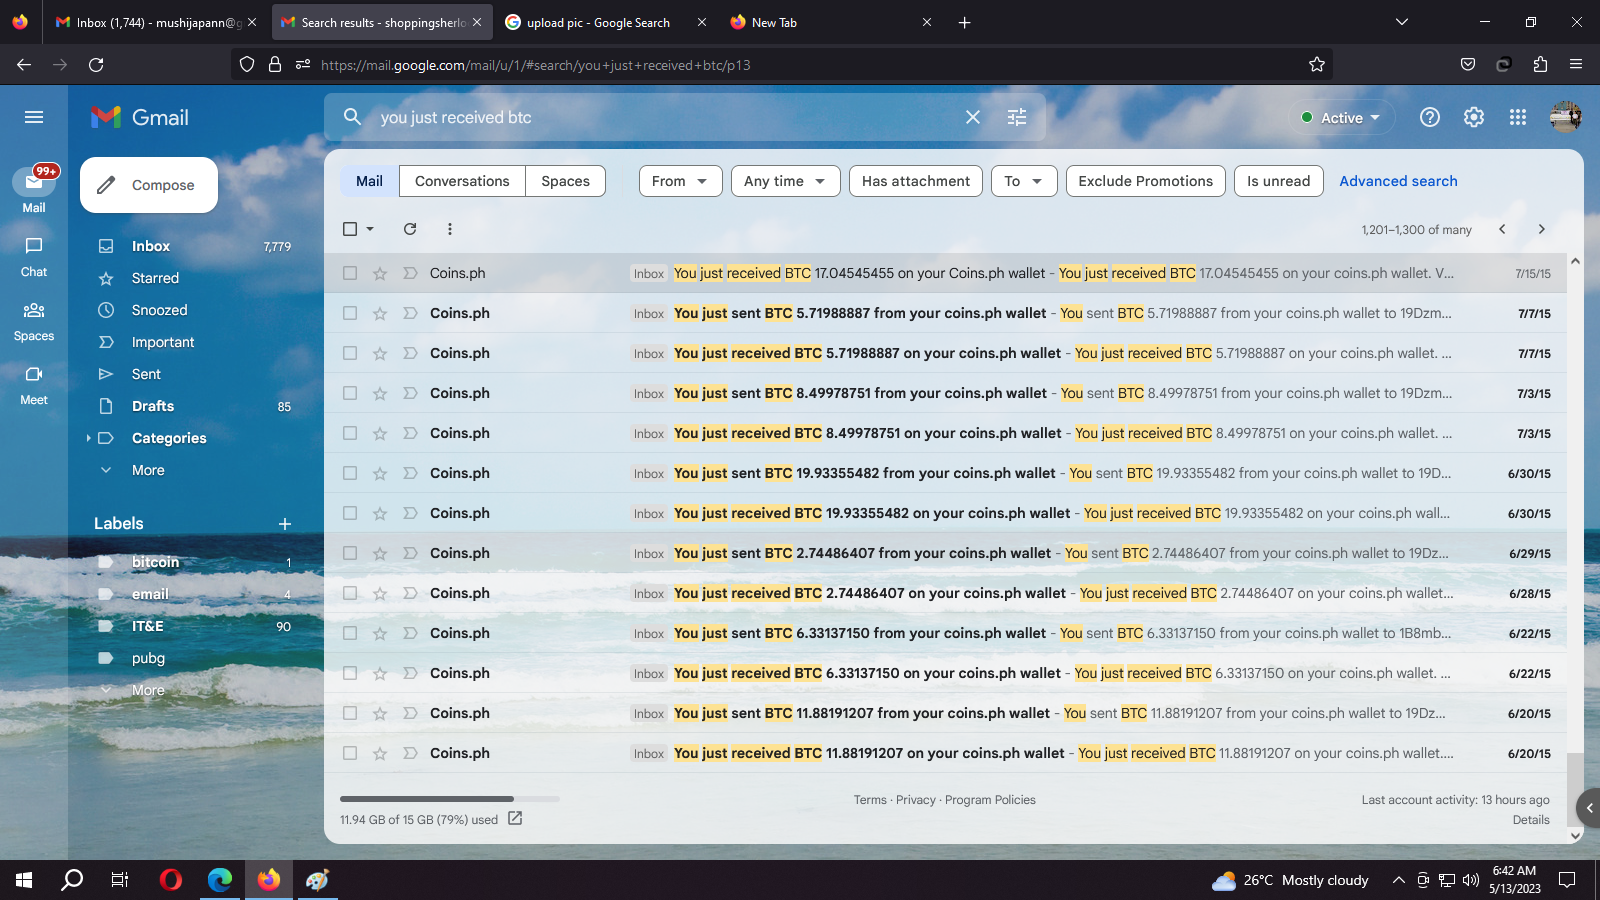
Task: Open the account activity Details link
Action: click(x=1531, y=820)
